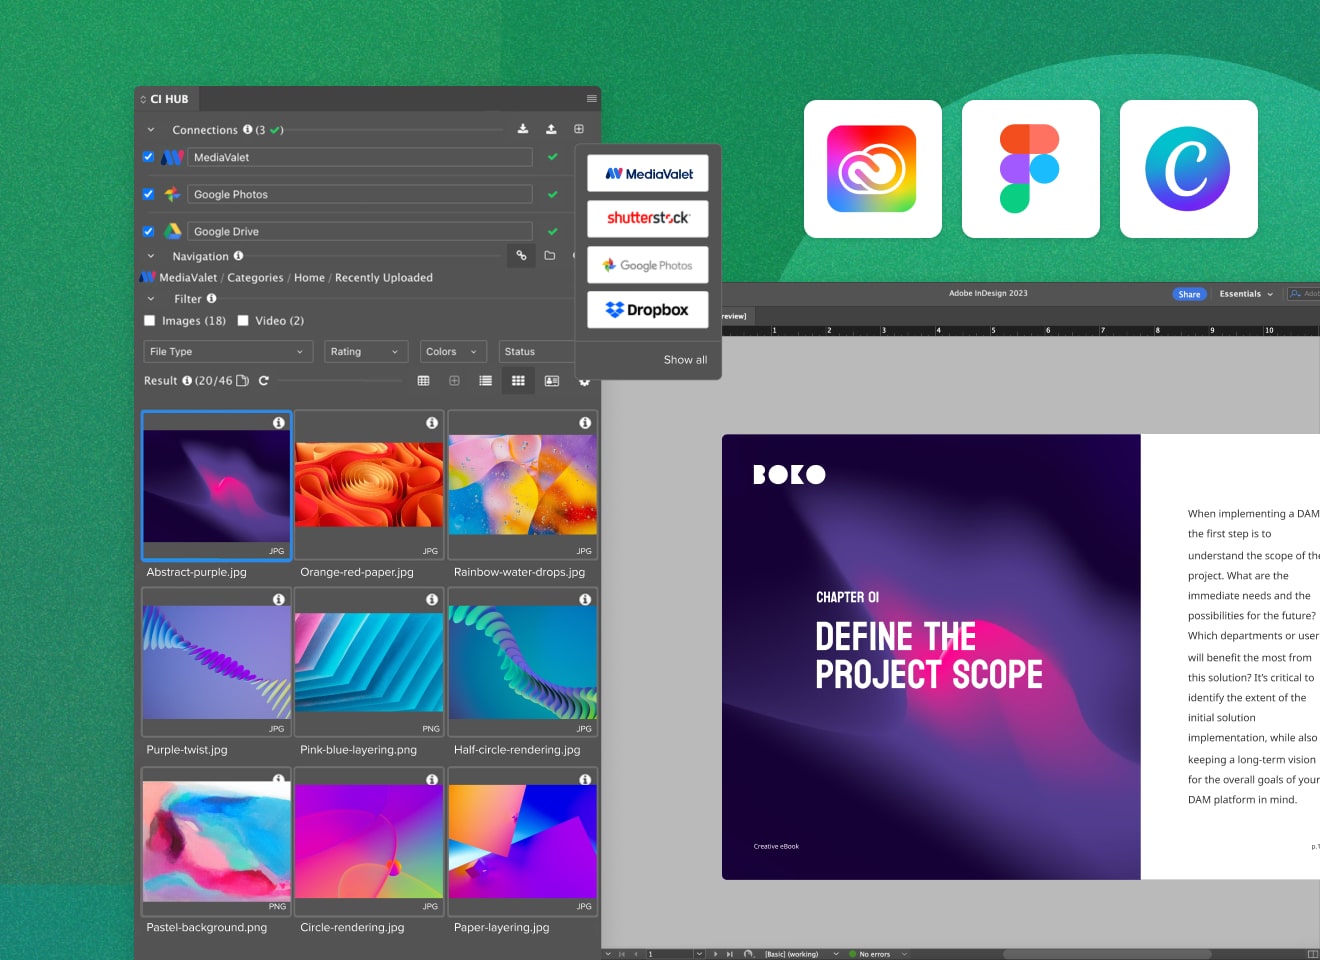Click the upload icon in Connections row
Image resolution: width=1320 pixels, height=960 pixels.
tap(551, 129)
